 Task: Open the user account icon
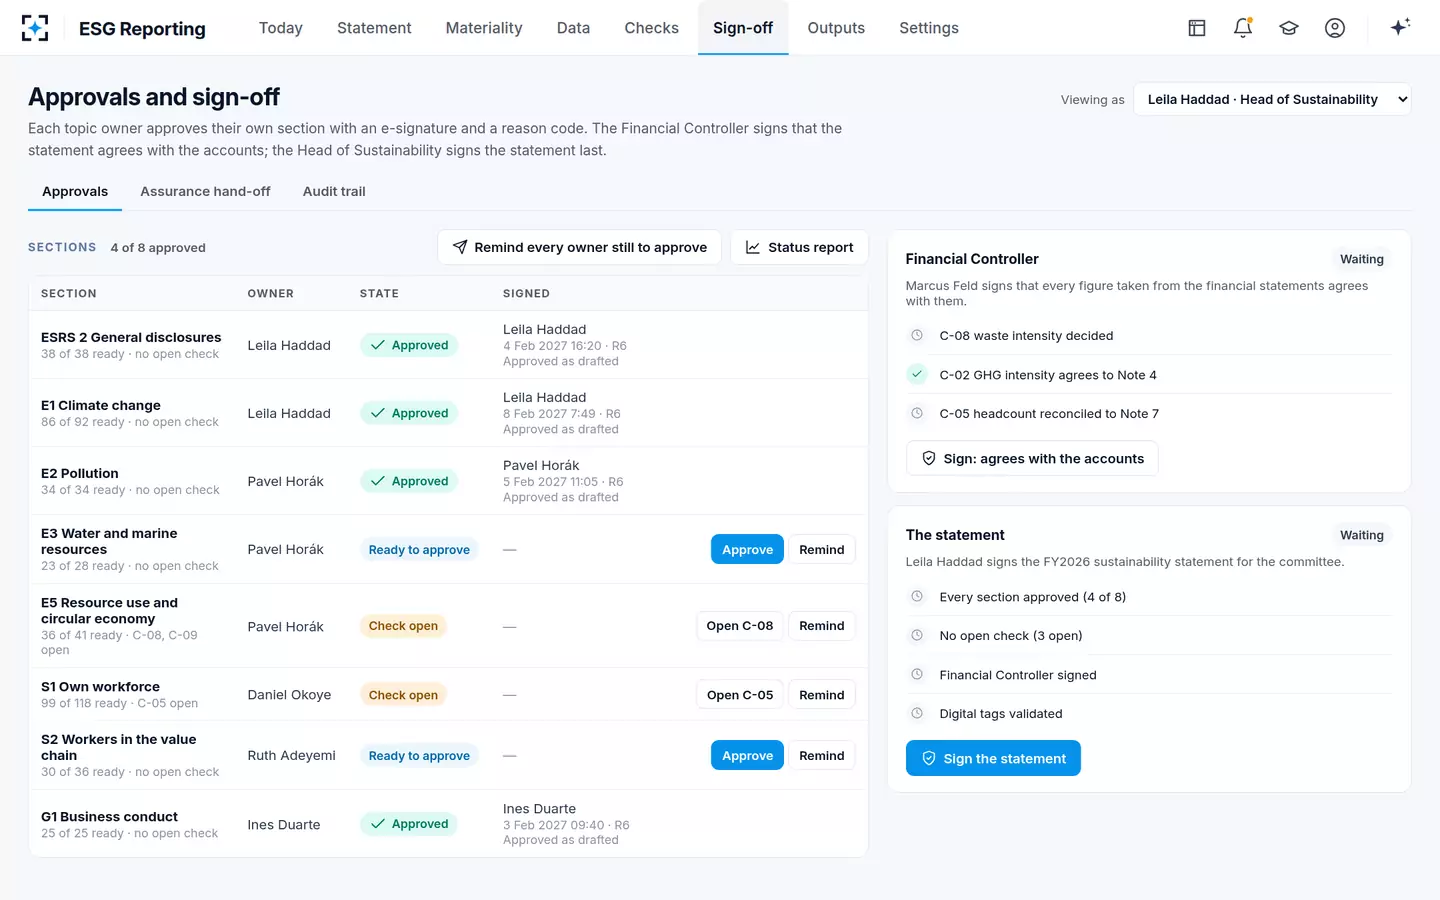[1335, 28]
